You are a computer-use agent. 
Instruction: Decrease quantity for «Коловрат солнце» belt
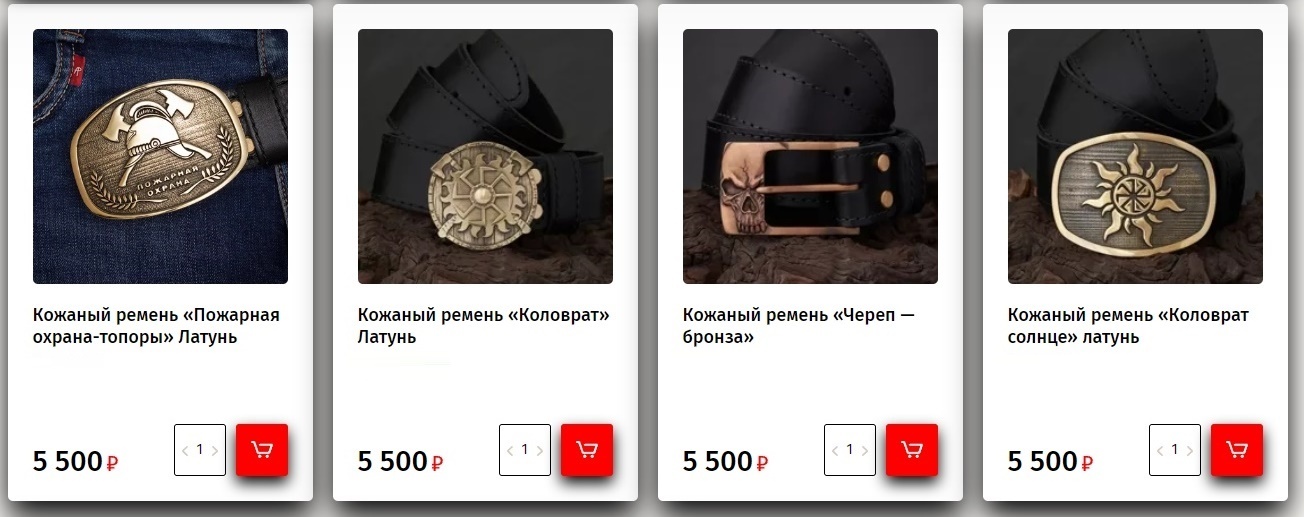(x=1160, y=451)
